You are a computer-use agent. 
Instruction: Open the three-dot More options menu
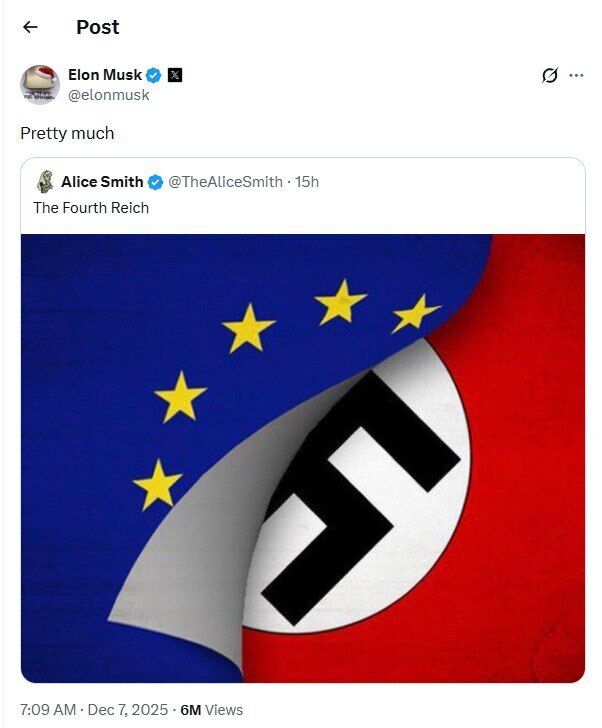[576, 75]
